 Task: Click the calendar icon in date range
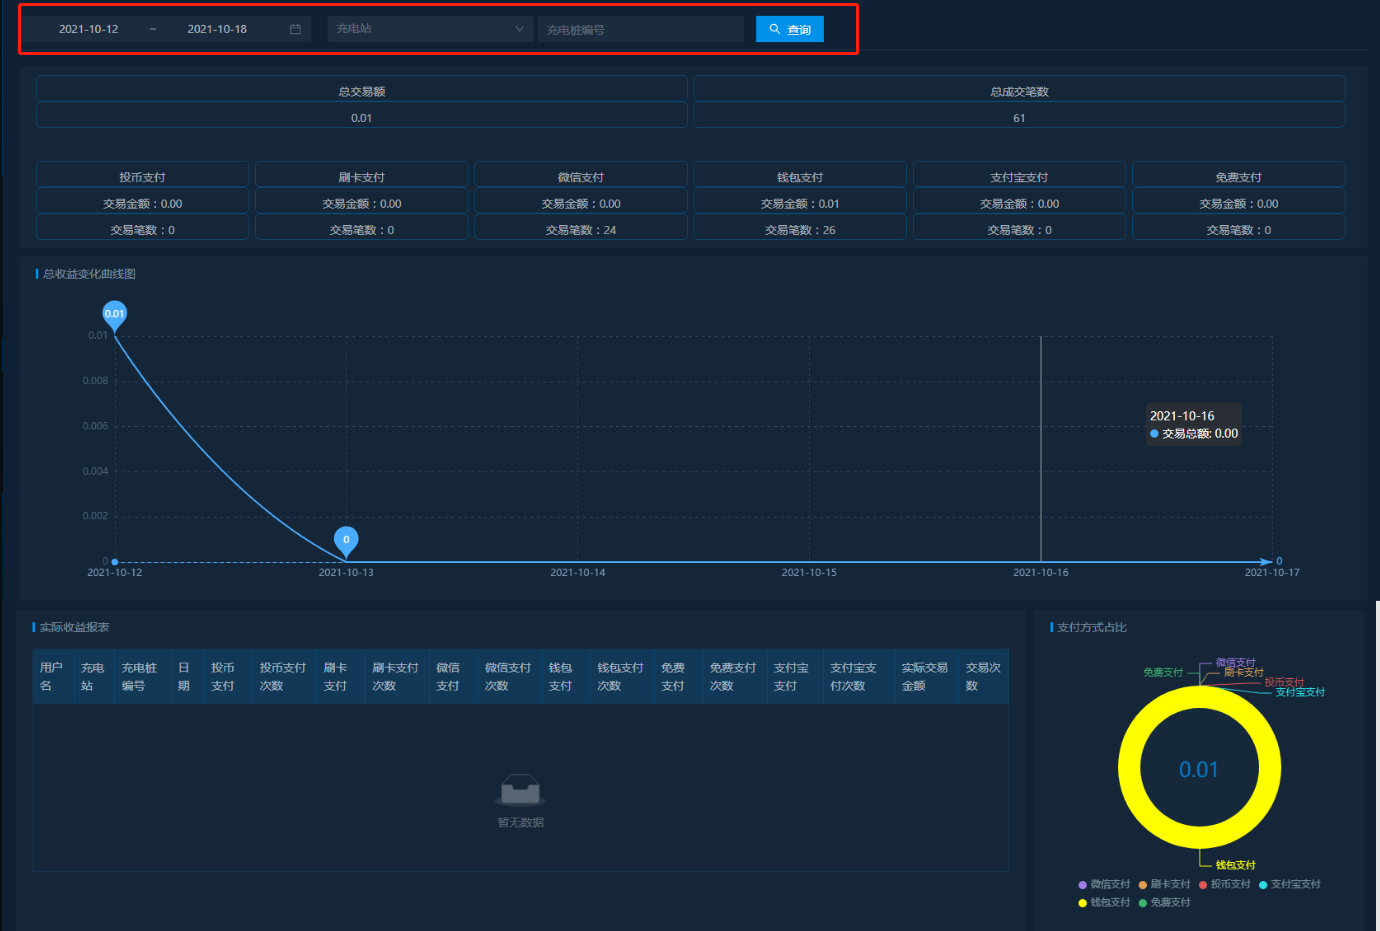tap(295, 29)
